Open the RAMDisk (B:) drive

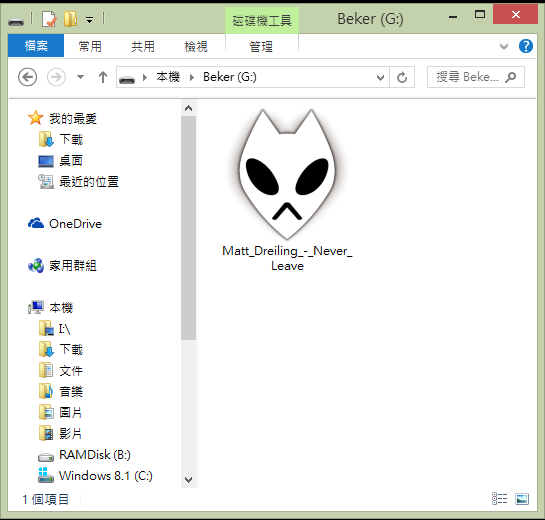coord(95,455)
